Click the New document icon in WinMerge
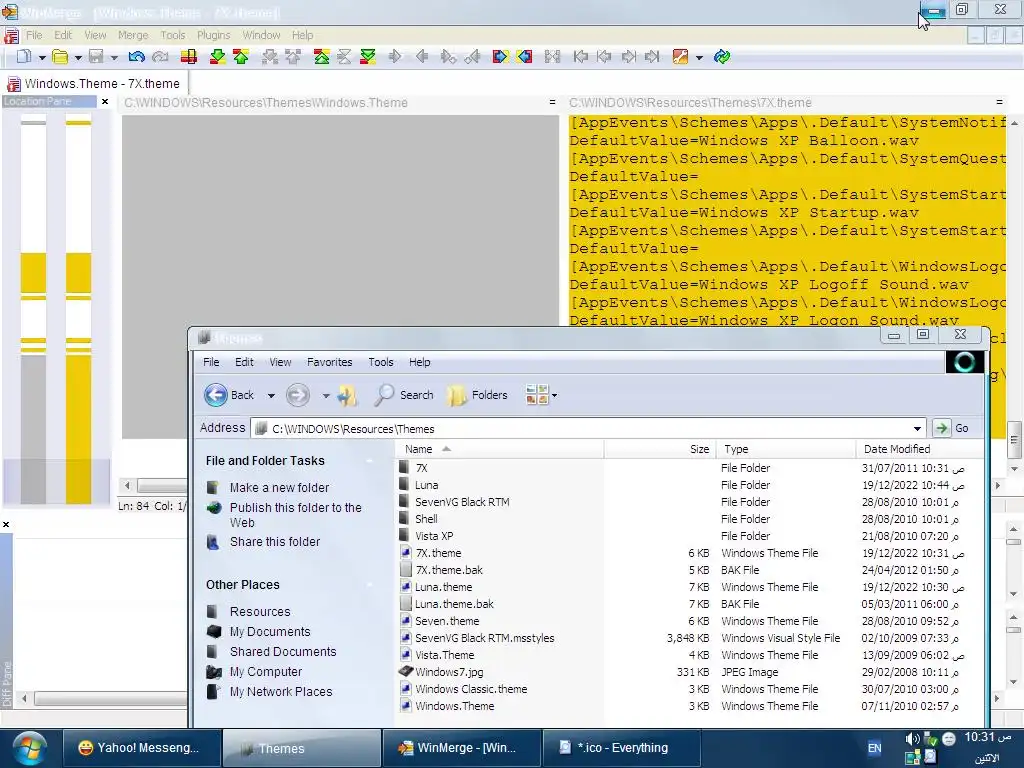The image size is (1024, 768). click(x=24, y=57)
